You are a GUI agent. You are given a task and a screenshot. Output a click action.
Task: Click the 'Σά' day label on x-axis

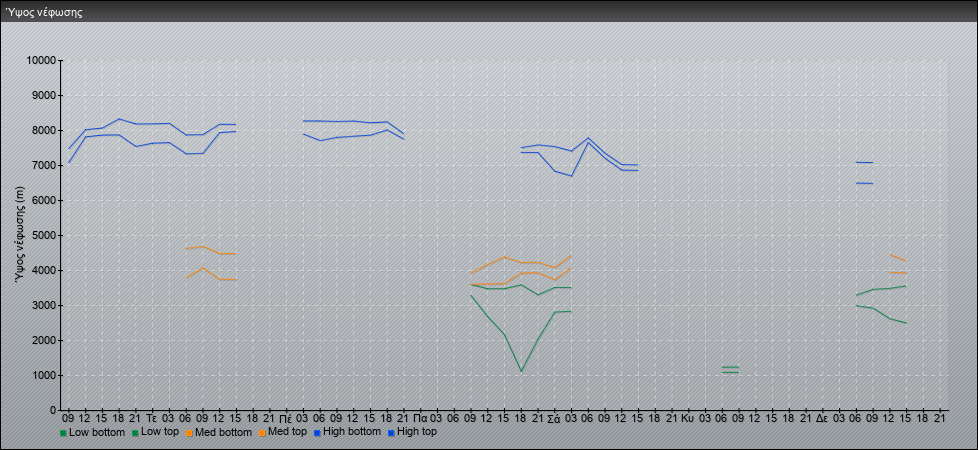coord(554,418)
